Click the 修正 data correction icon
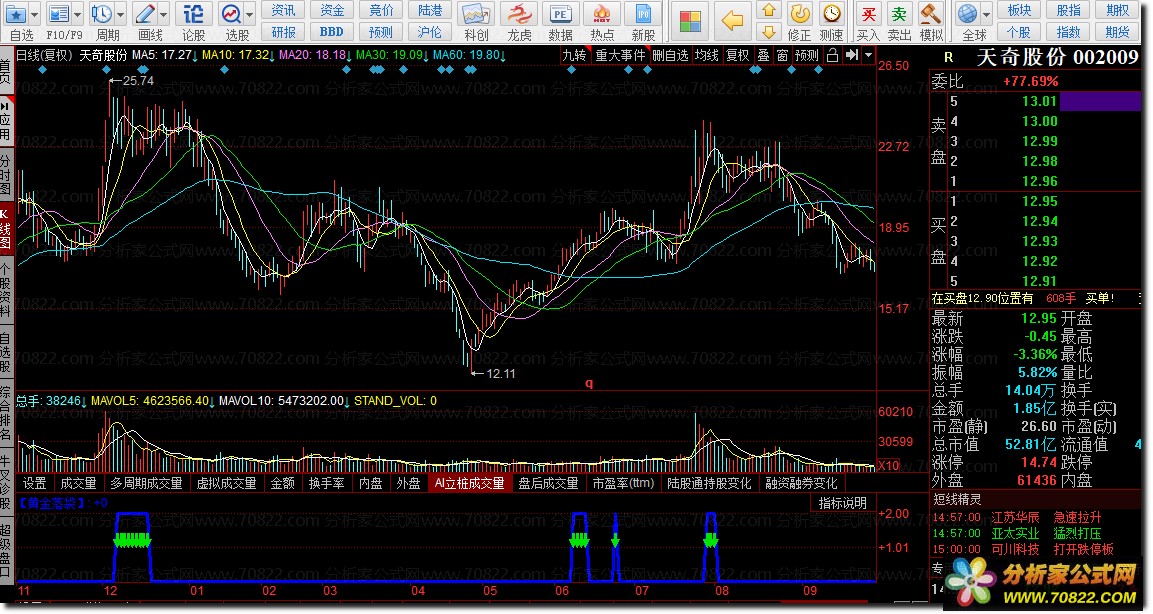The image size is (1153, 614). (x=799, y=14)
